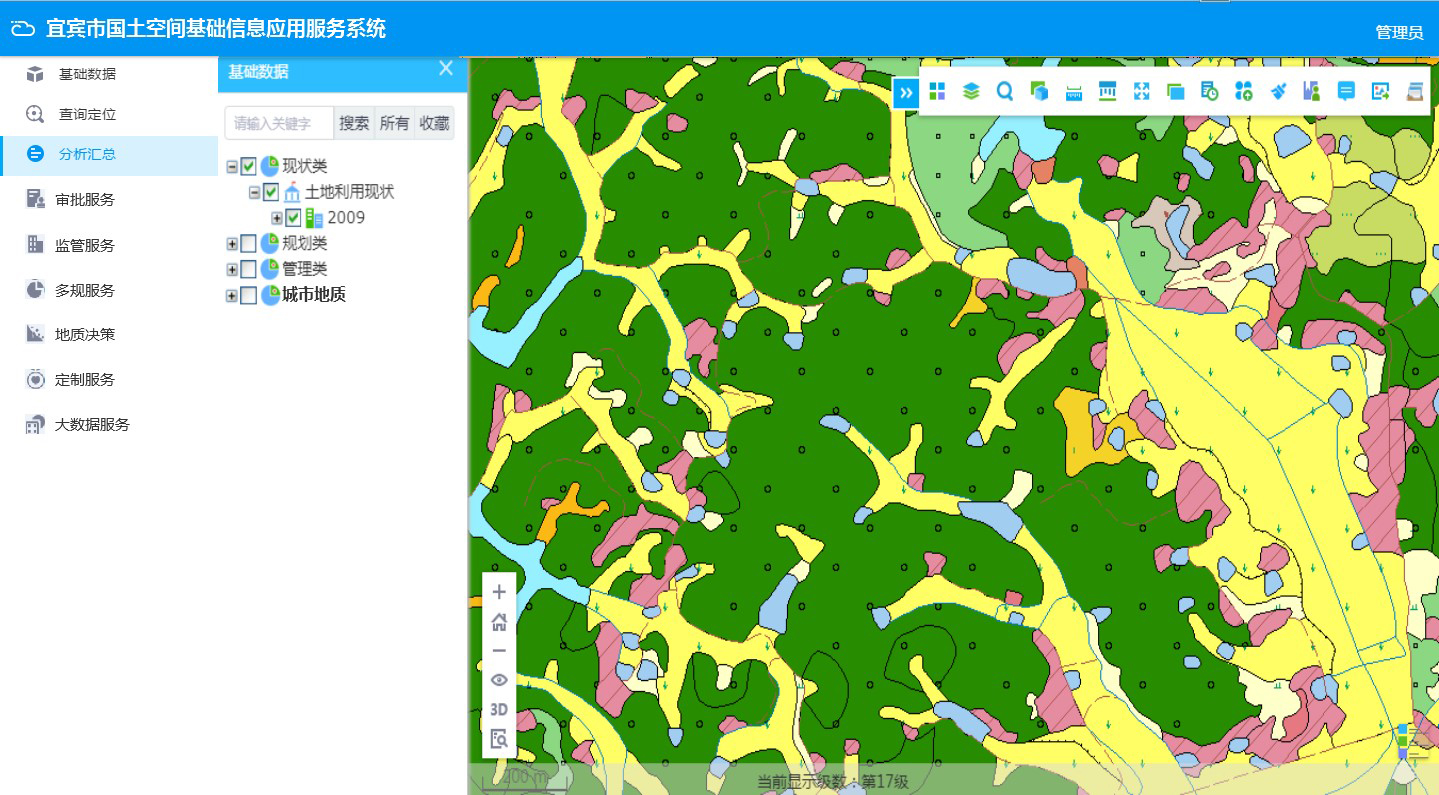Open 大数据服务 in the left sidebar
Viewport: 1439px width, 795px height.
(x=109, y=424)
